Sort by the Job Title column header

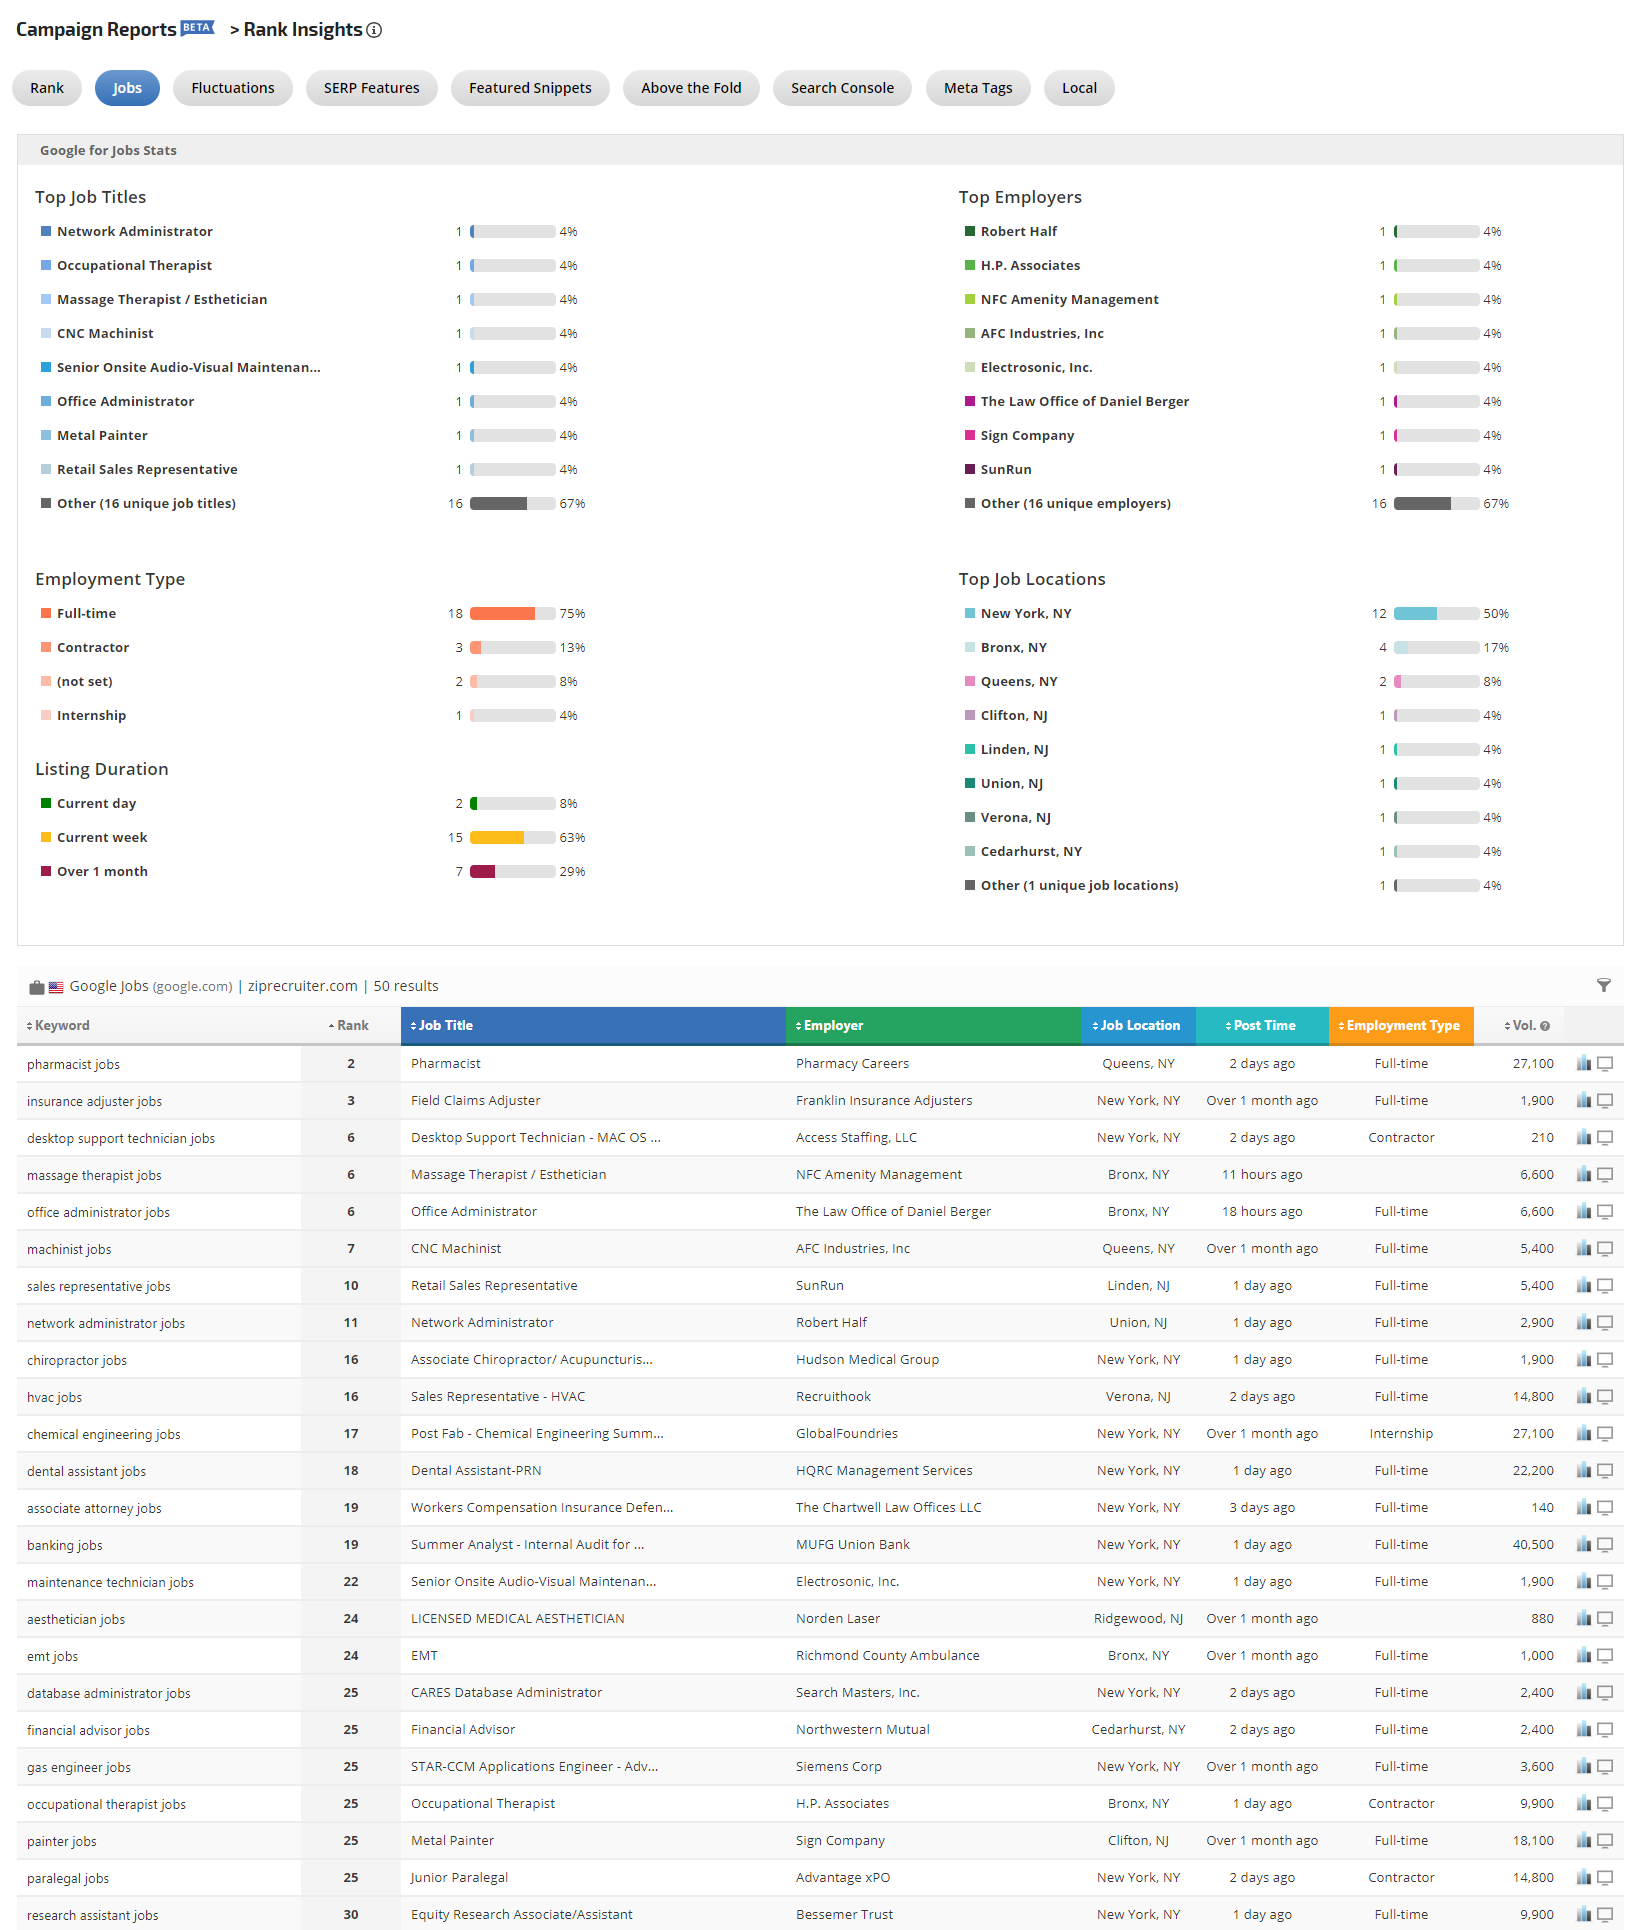(x=593, y=1026)
